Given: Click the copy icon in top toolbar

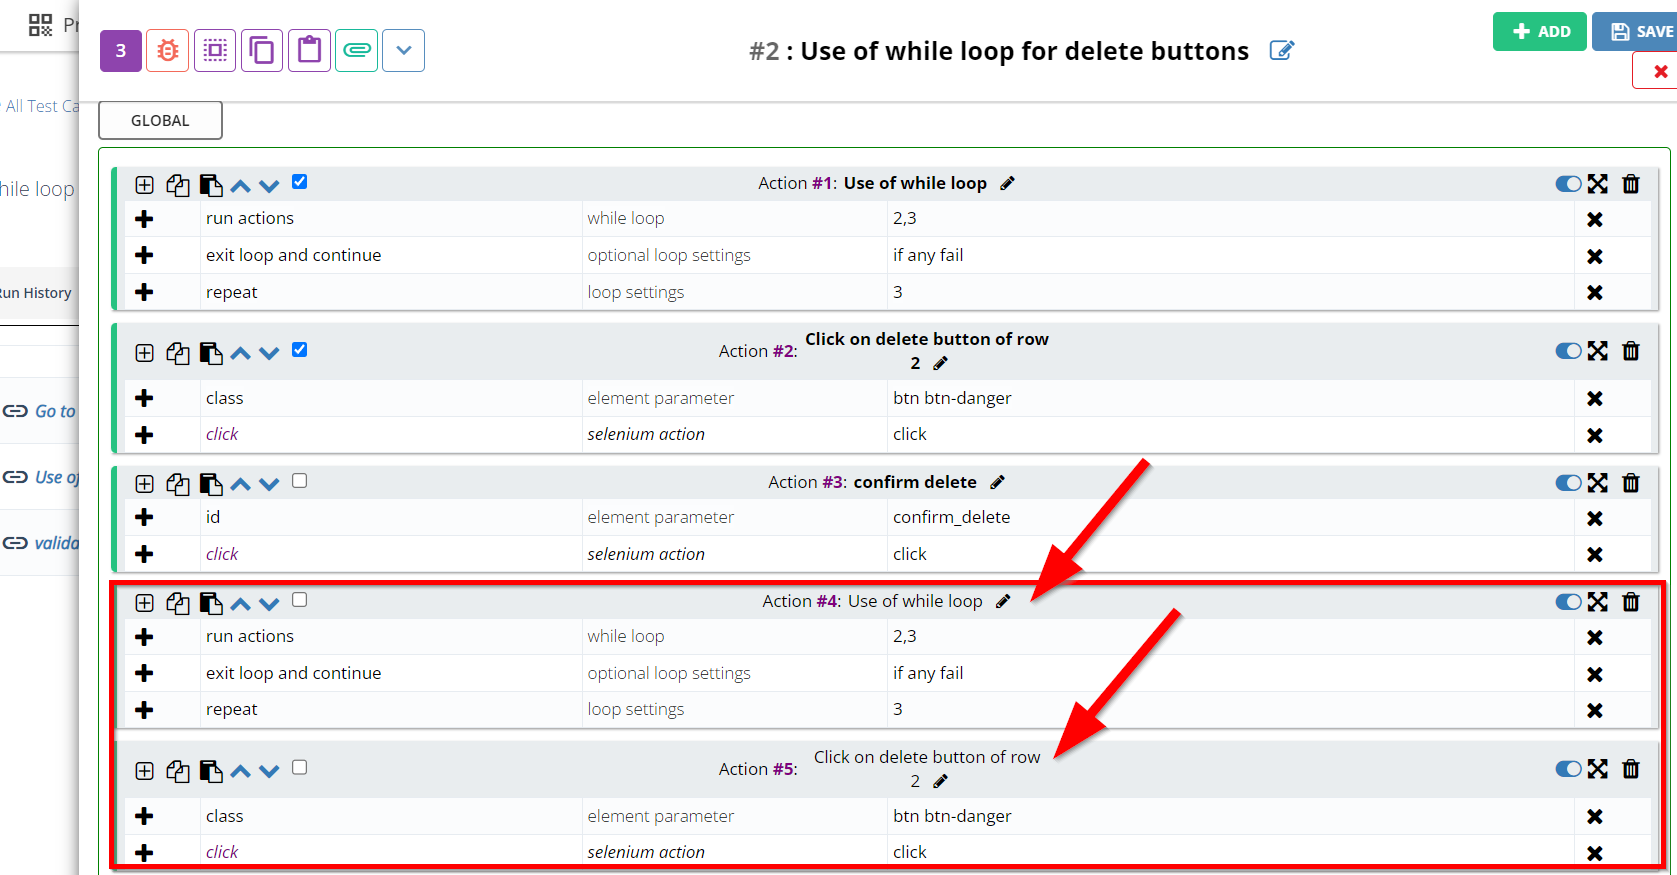Looking at the screenshot, I should [x=262, y=51].
